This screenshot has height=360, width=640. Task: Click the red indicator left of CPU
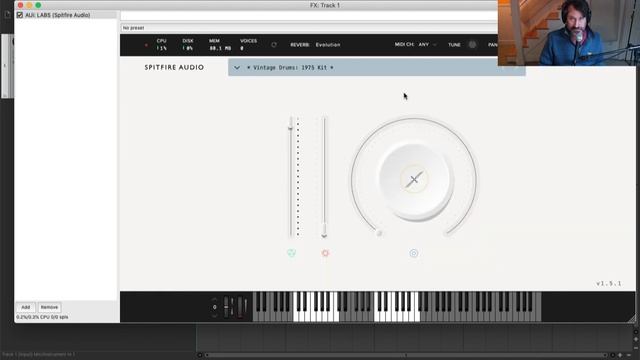(x=146, y=45)
